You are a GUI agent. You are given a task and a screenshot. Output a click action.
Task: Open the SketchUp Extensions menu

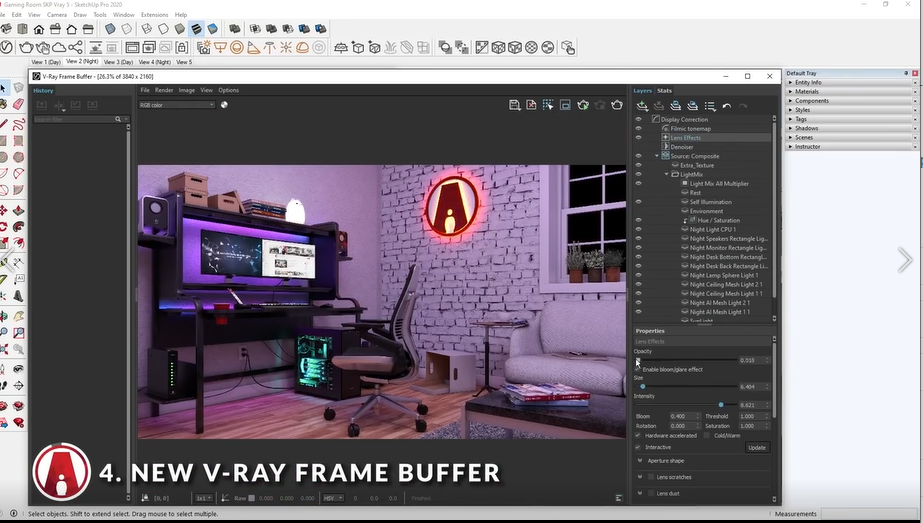(x=154, y=15)
